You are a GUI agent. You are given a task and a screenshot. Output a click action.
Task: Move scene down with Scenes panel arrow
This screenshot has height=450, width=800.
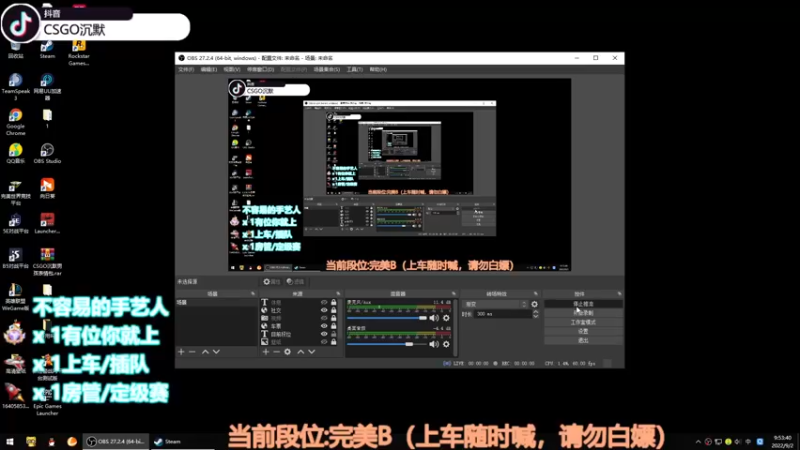point(216,352)
